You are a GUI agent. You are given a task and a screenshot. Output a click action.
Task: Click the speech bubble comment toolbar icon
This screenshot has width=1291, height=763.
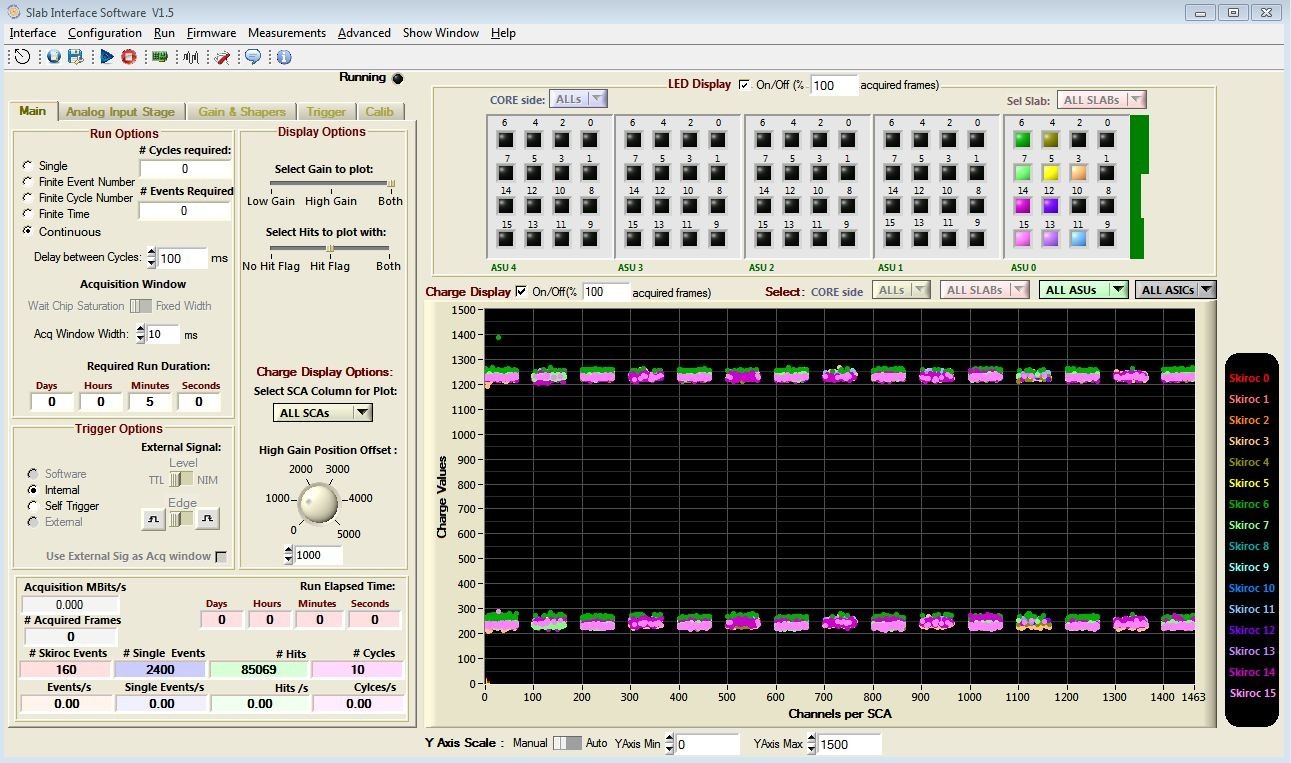[x=253, y=57]
